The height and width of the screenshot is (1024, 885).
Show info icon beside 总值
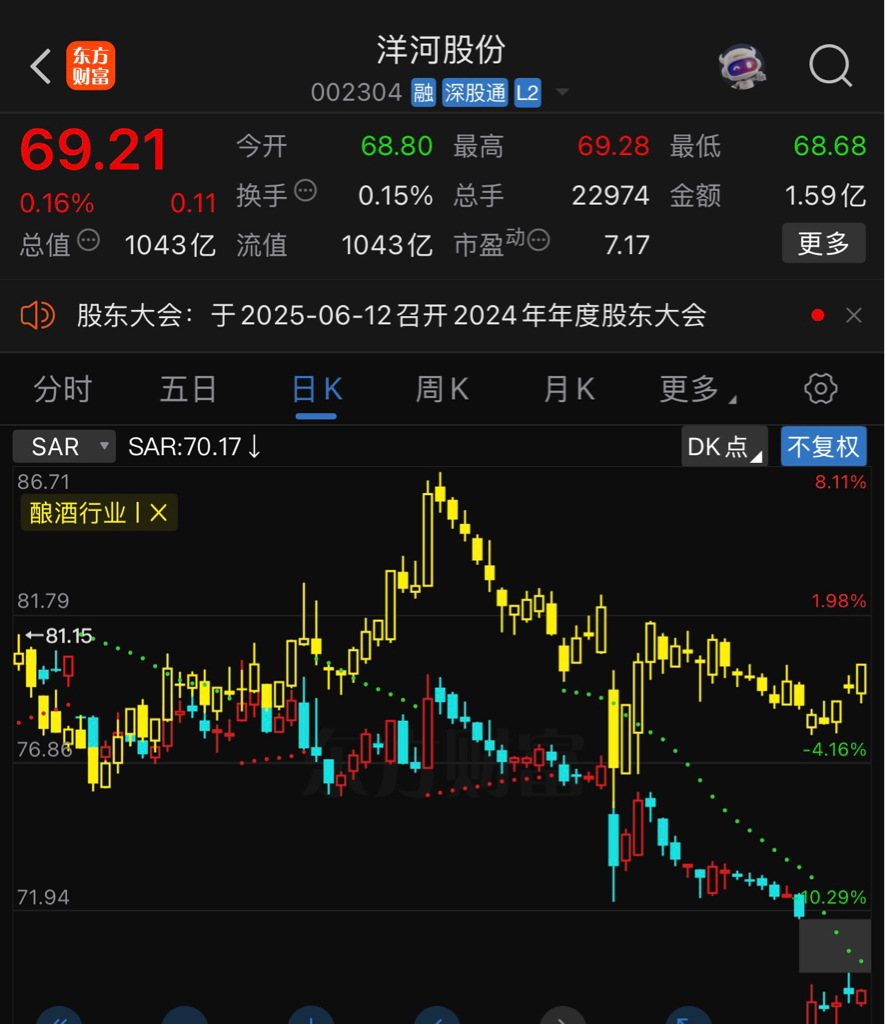tap(89, 240)
